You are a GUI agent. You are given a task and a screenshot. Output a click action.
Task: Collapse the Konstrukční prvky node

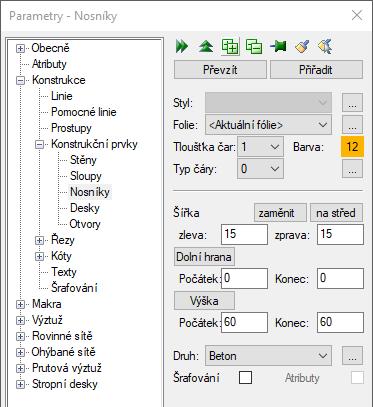click(39, 145)
